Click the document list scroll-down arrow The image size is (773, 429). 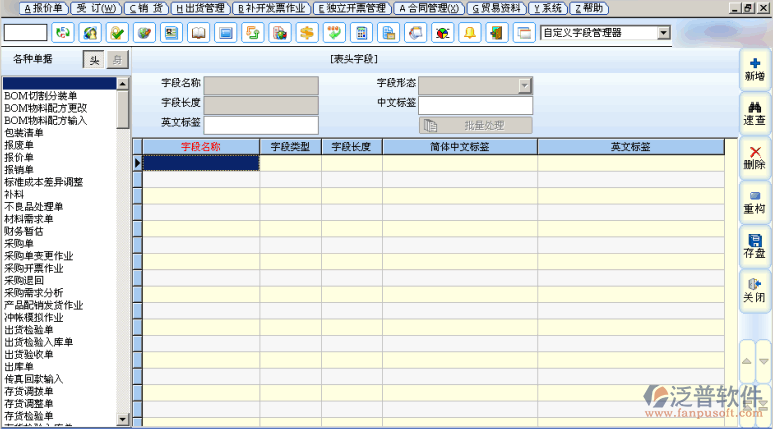click(124, 418)
